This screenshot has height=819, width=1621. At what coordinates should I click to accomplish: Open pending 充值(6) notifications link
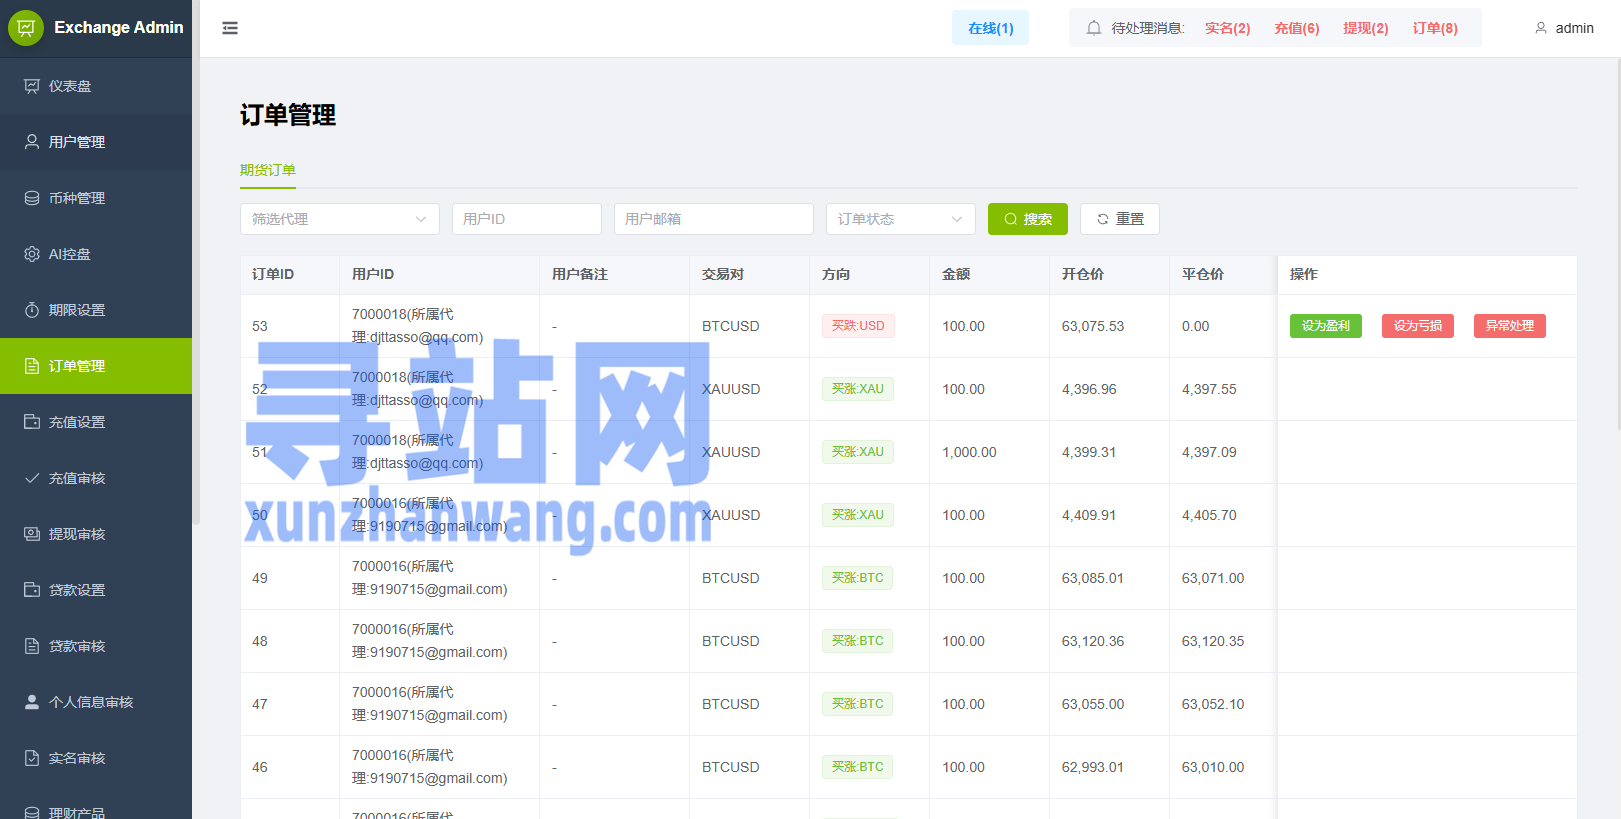(1296, 28)
